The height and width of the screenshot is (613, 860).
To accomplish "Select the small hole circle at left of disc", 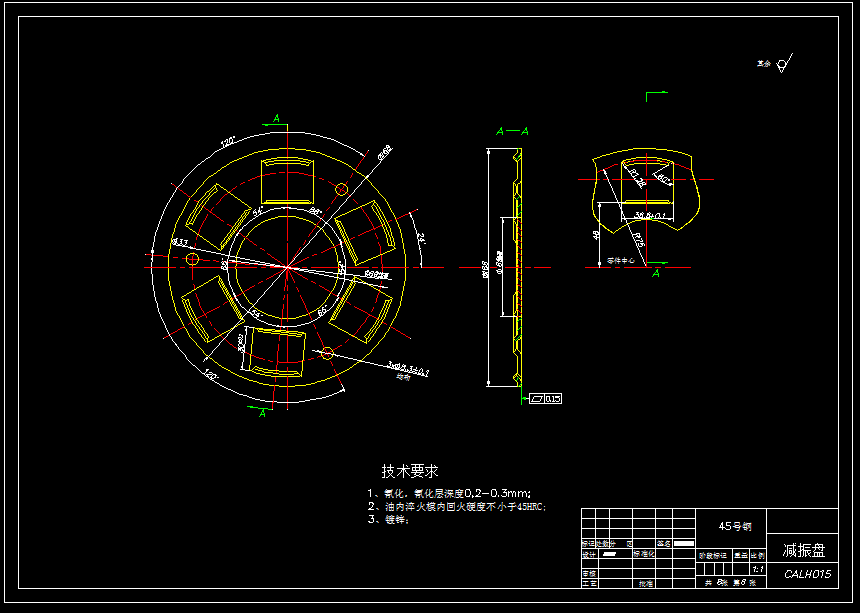I will 192,259.
